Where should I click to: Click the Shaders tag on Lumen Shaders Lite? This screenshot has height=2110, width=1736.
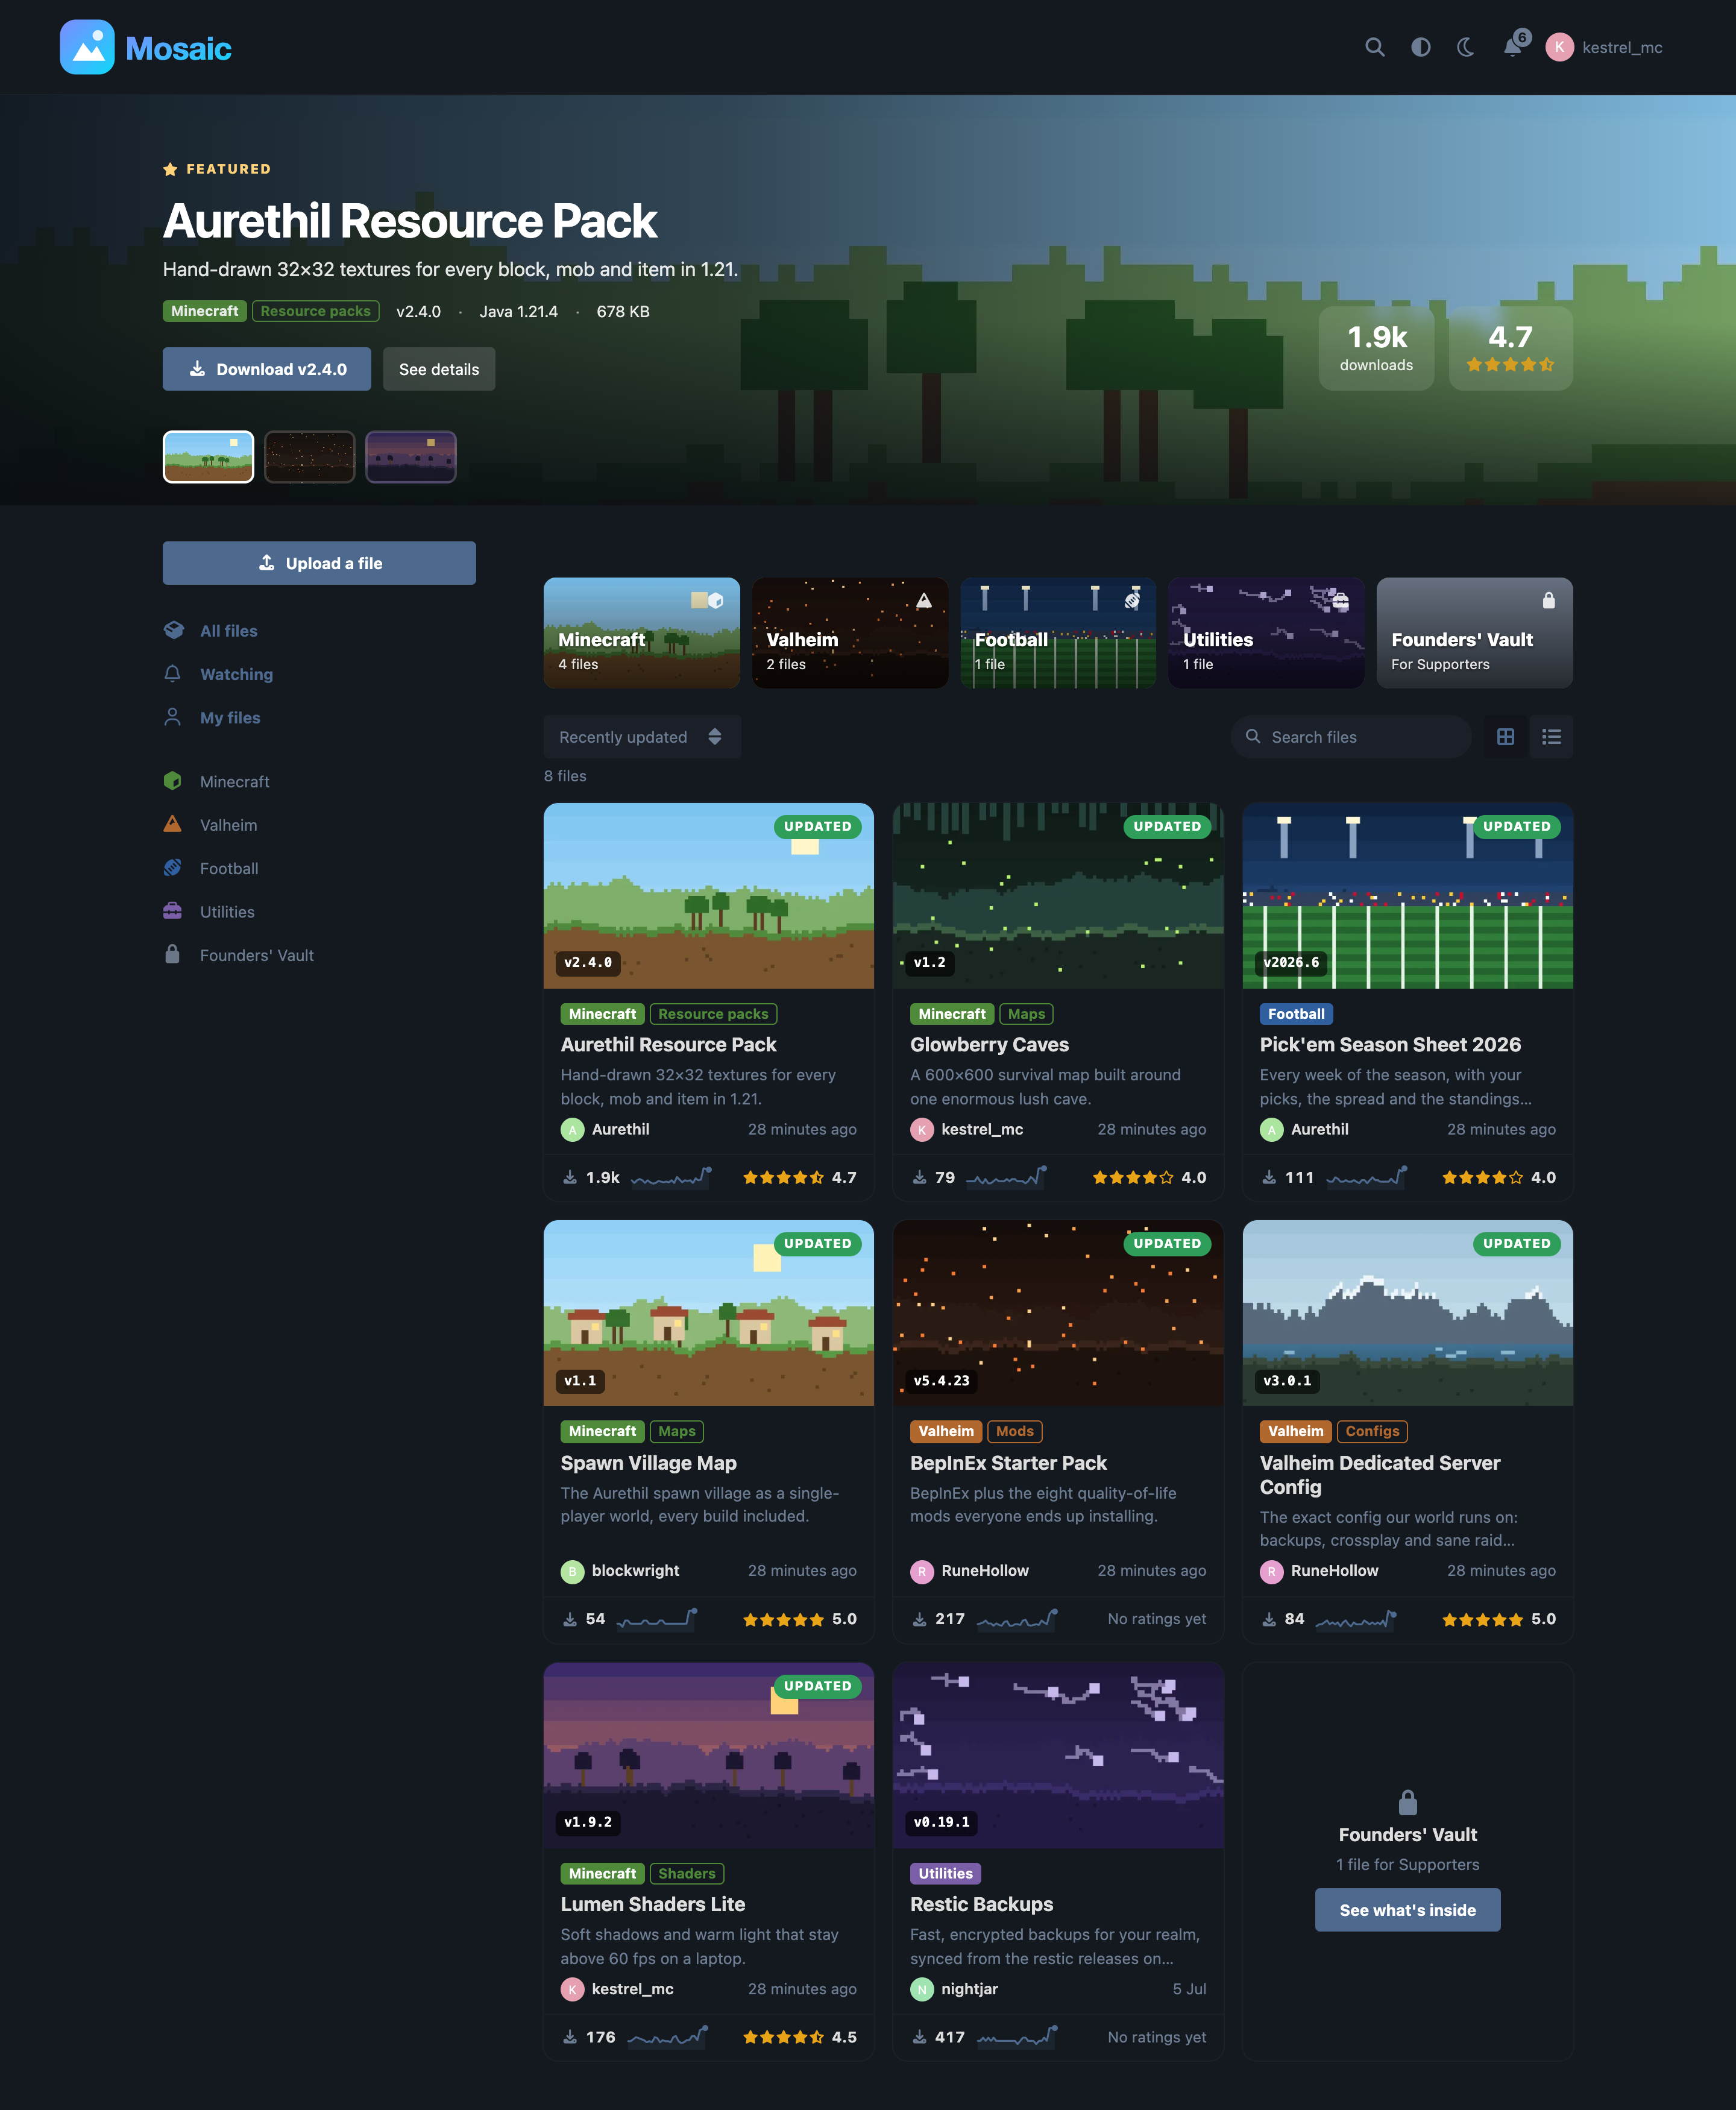tap(686, 1873)
